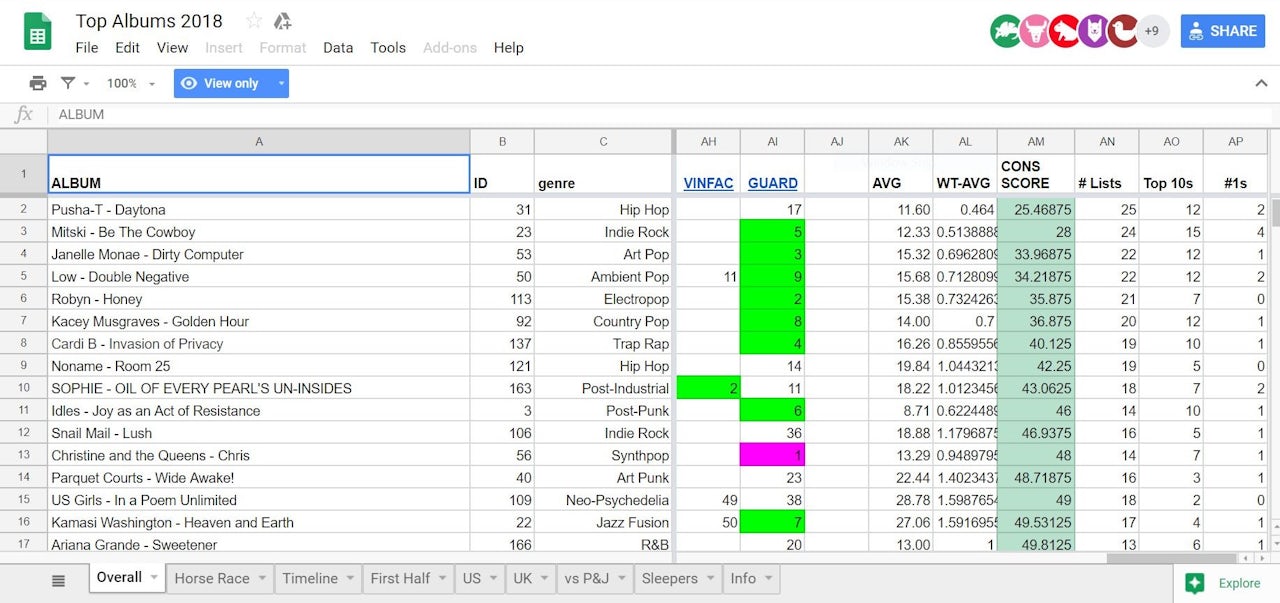Open the 100% zoom dropdown
Screen dimensions: 1280x603
[x=130, y=84]
